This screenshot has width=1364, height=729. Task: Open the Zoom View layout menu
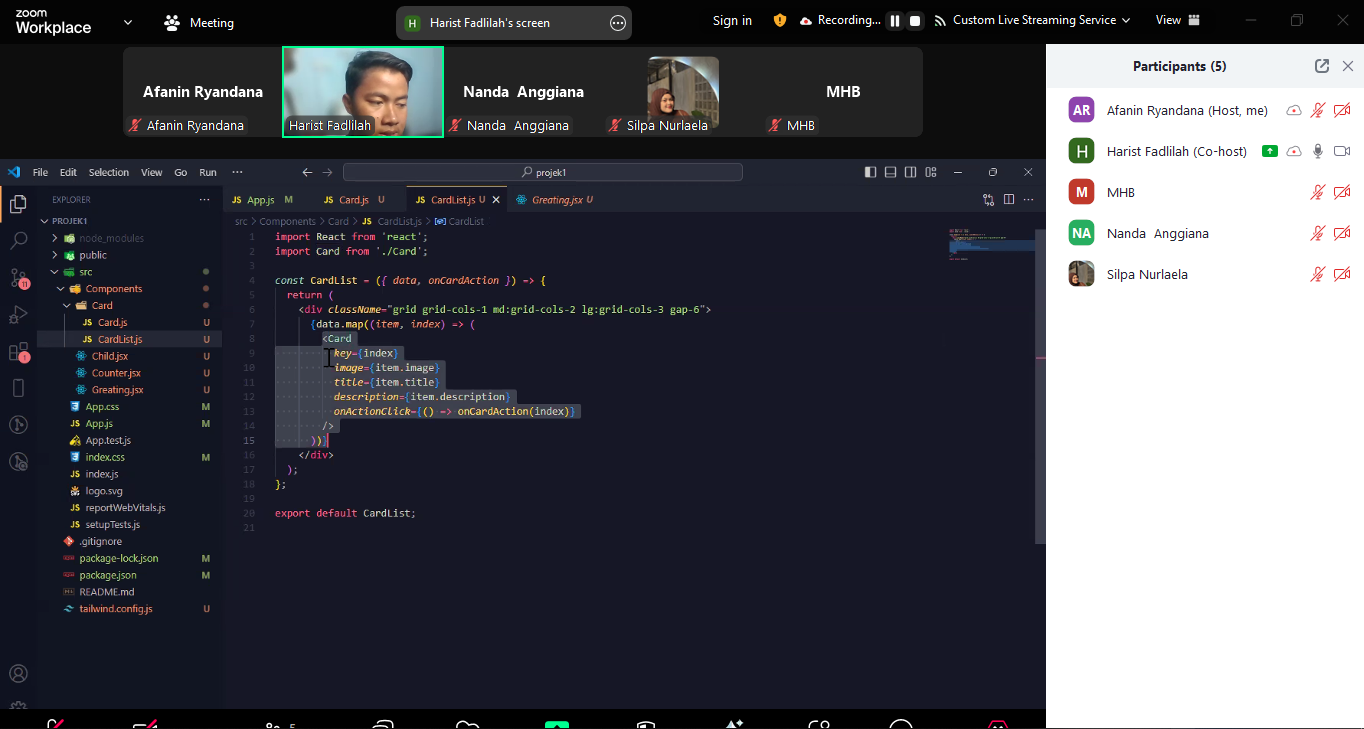pyautogui.click(x=1177, y=20)
